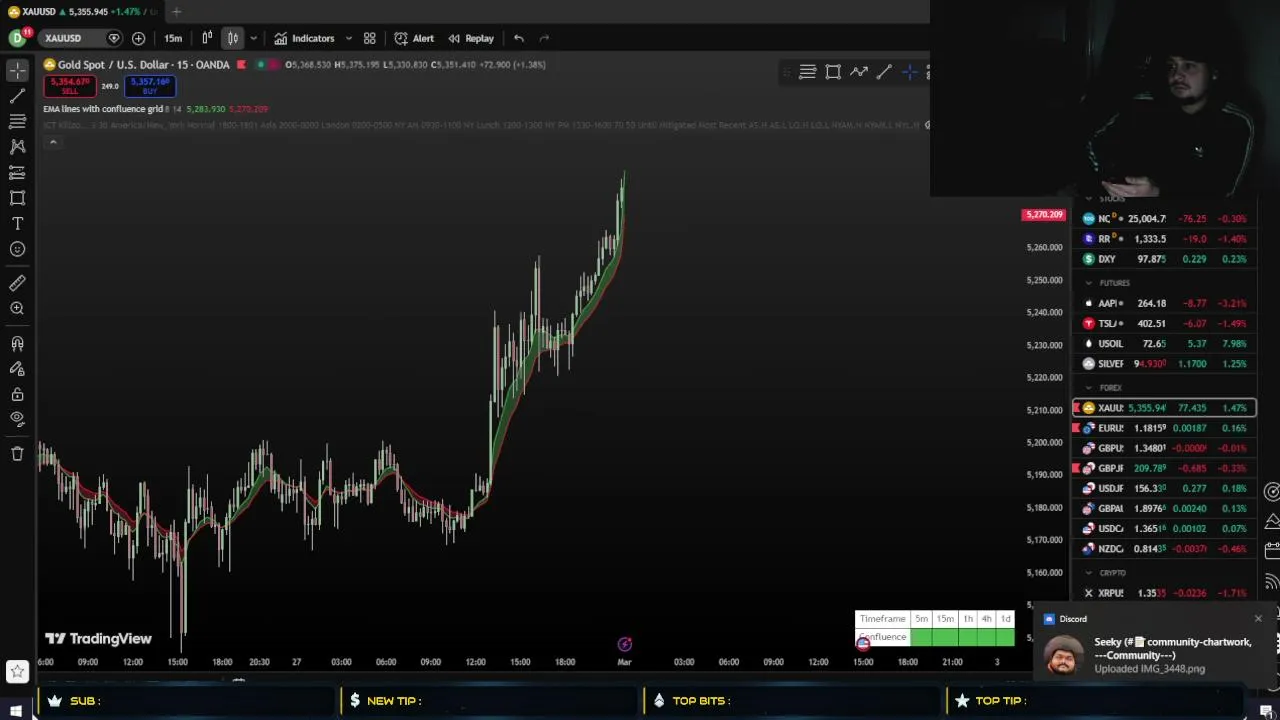Click the 1h confluence column header
The height and width of the screenshot is (720, 1280).
click(x=967, y=619)
